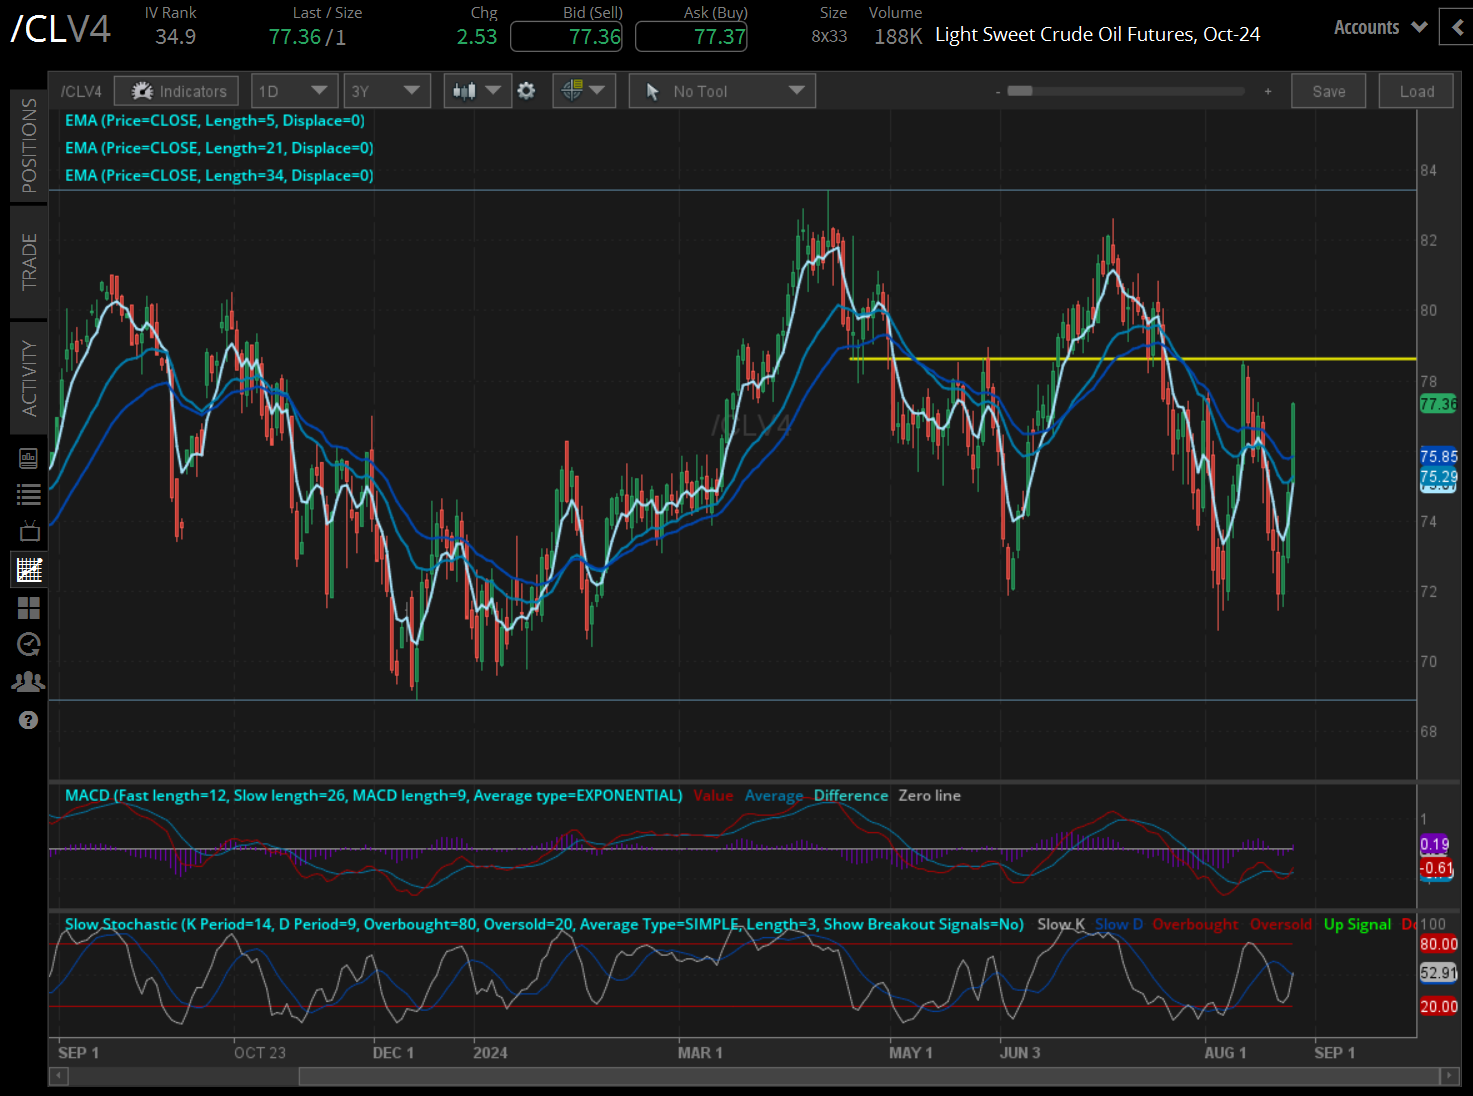Open the watchlist list icon in sidebar
1473x1096 pixels.
point(28,494)
